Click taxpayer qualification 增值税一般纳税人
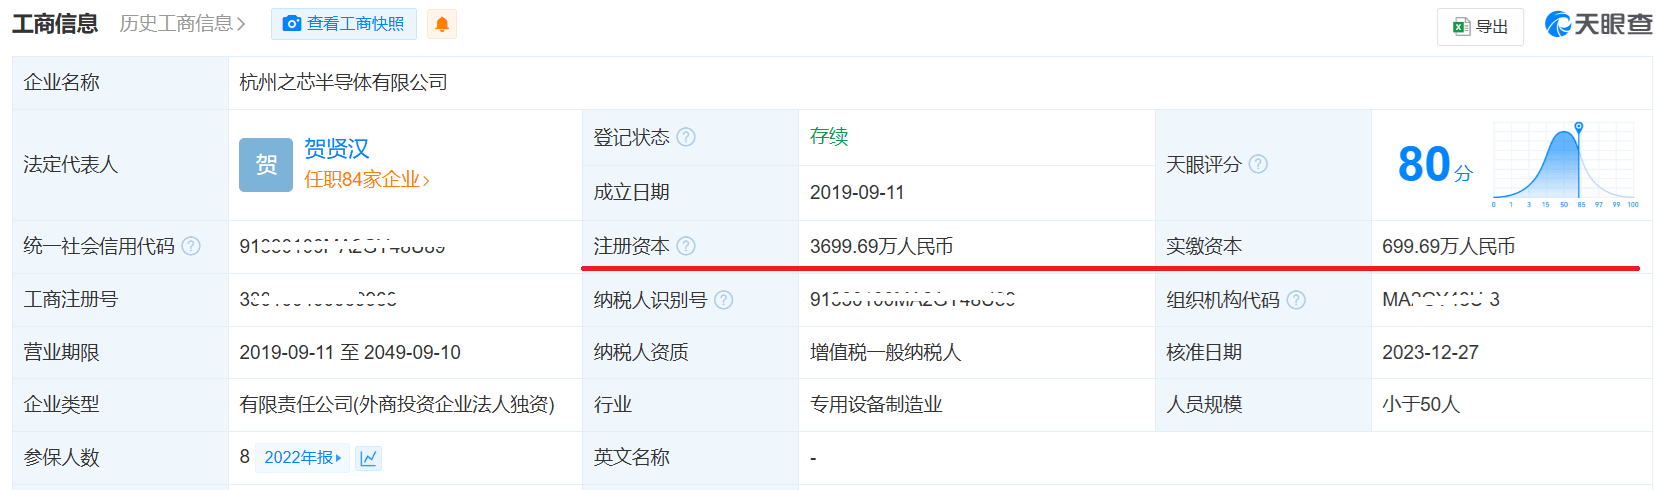1666x490 pixels. pos(885,352)
